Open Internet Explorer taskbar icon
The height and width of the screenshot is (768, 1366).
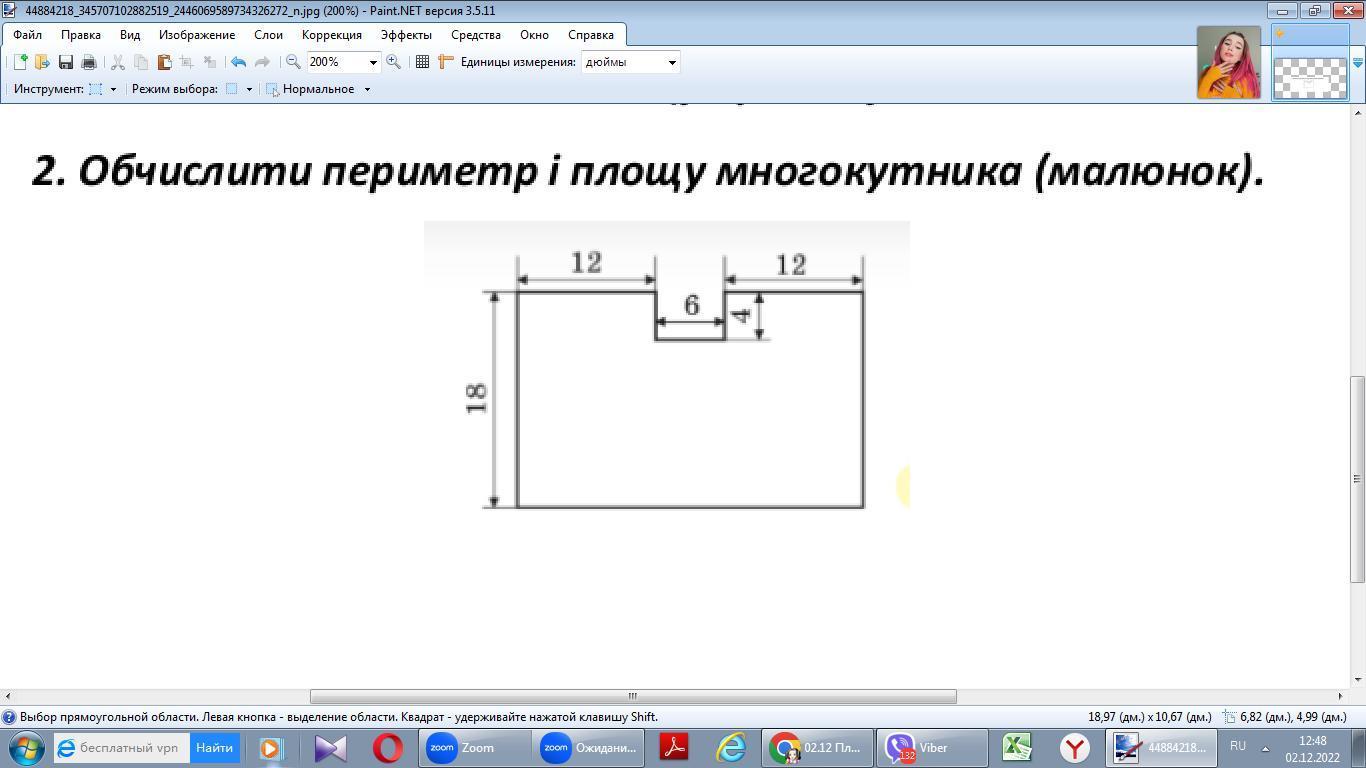pos(732,748)
